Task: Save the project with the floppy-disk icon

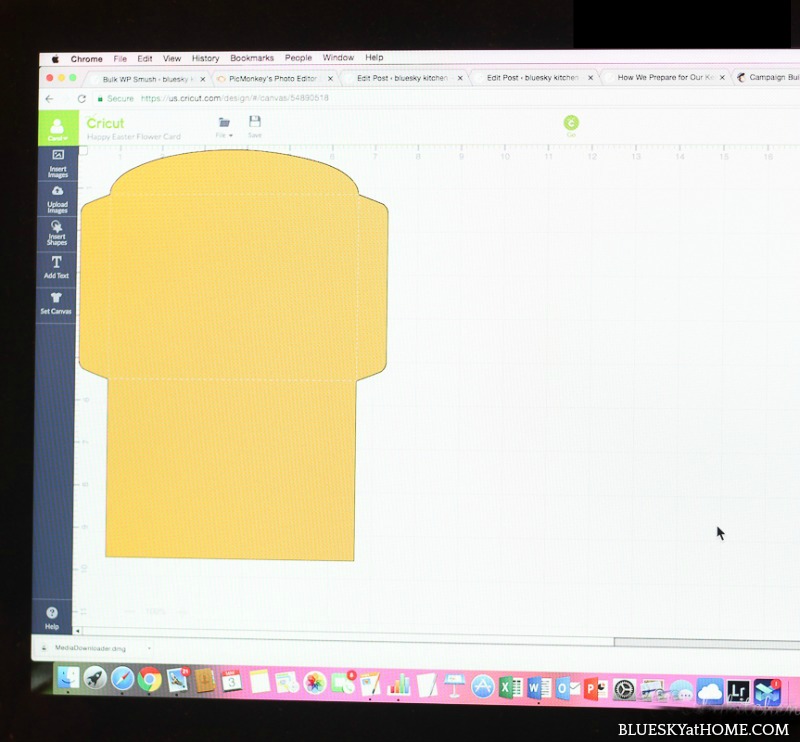Action: point(255,127)
